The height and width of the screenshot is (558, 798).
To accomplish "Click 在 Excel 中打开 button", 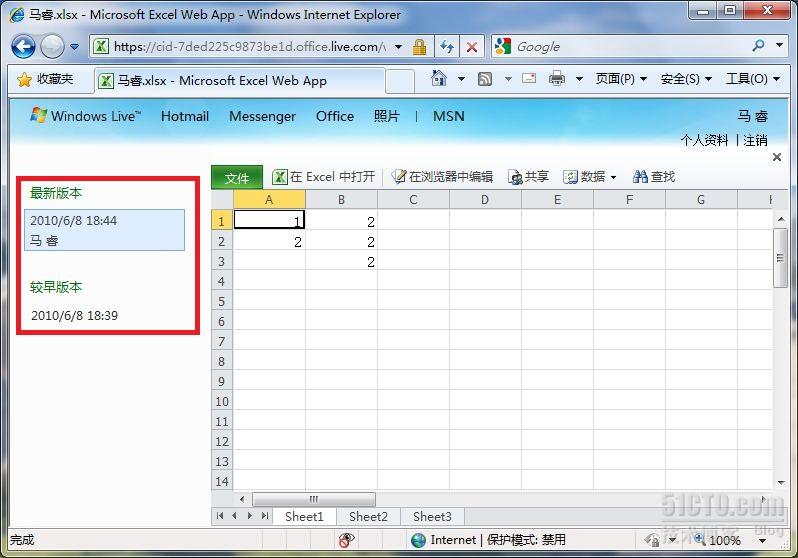I will [324, 177].
